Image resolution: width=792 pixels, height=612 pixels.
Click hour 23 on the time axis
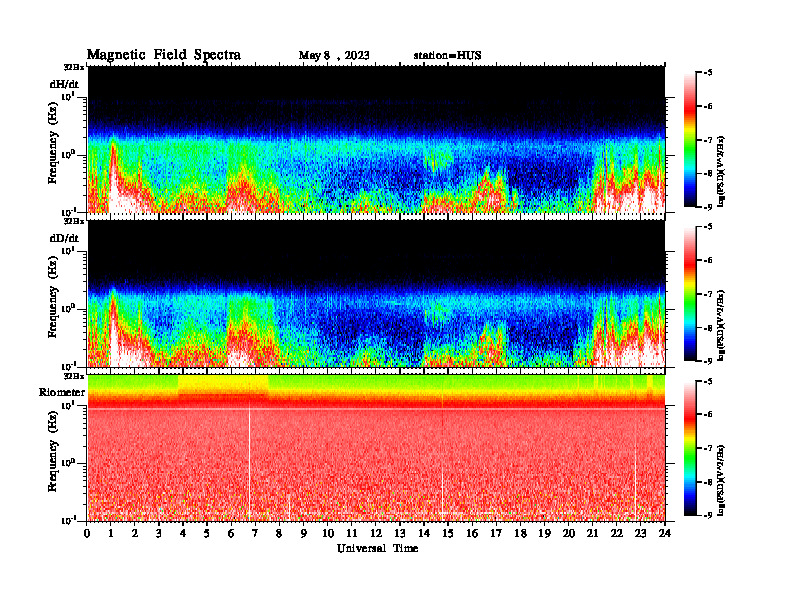pyautogui.click(x=640, y=533)
